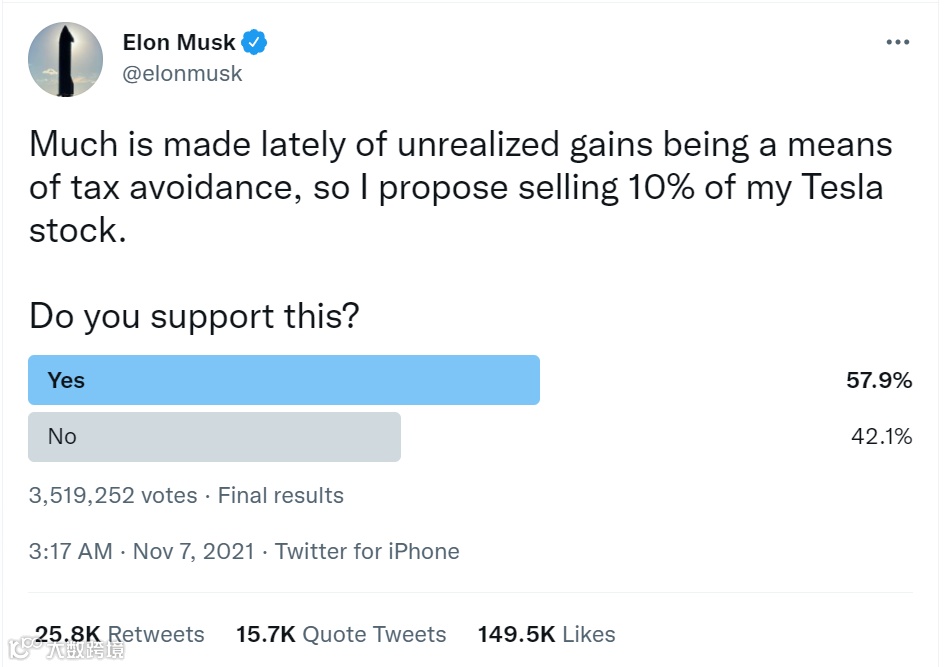
Task: Open the tweet's more options menu
Action: [897, 43]
